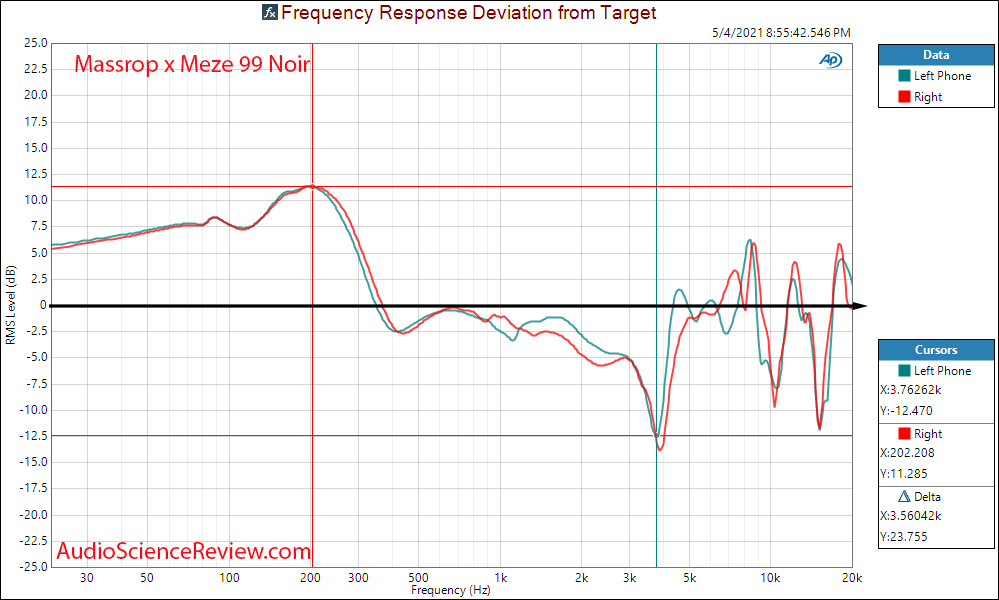Click the teal Left Phone trace peak near 4.5 kHz
The width and height of the screenshot is (999, 600).
pyautogui.click(x=679, y=290)
